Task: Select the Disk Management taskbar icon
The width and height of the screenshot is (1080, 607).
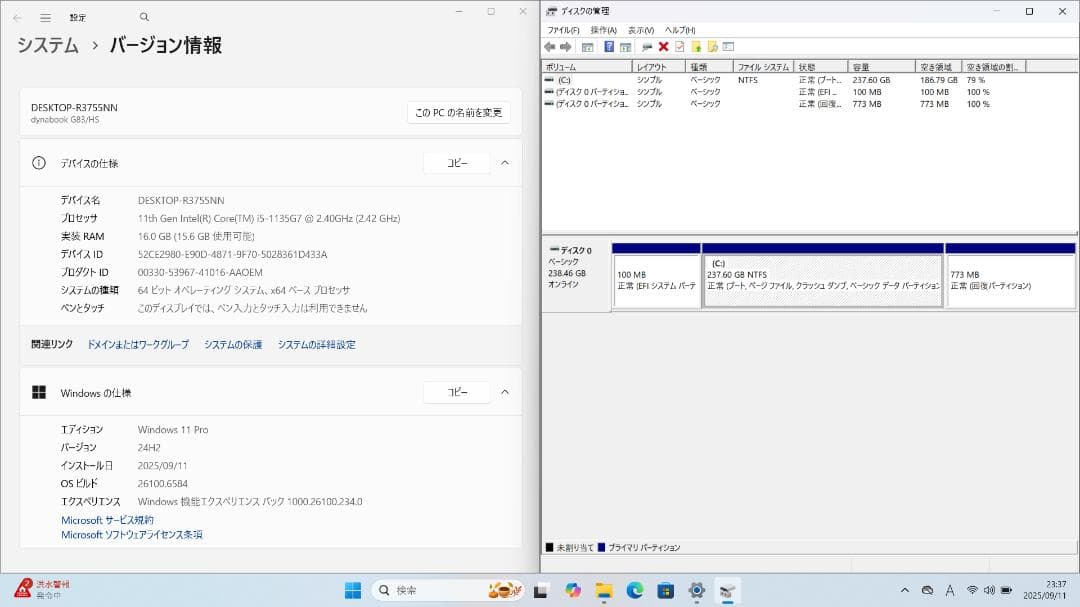Action: 727,589
